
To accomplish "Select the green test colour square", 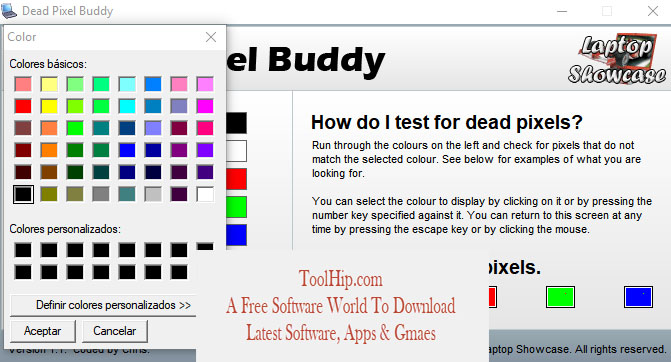I will click(237, 207).
